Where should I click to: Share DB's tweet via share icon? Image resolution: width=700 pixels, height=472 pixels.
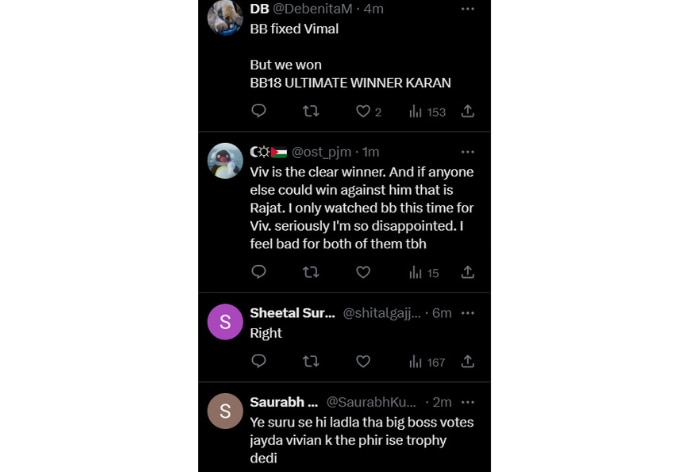click(467, 112)
